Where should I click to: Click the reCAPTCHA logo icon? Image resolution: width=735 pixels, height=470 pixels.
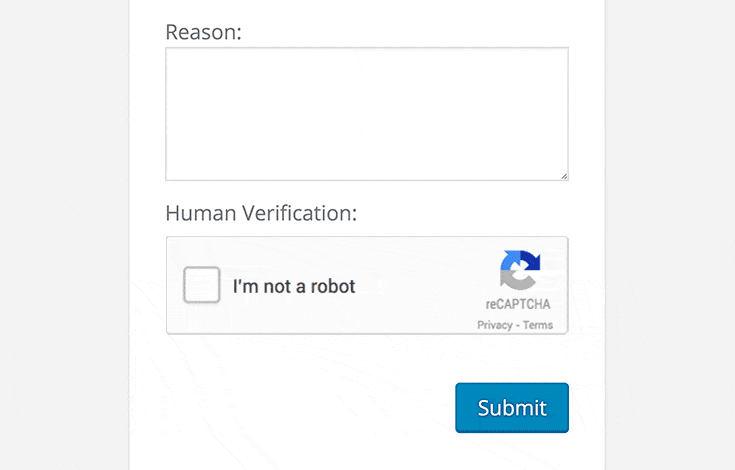point(520,271)
